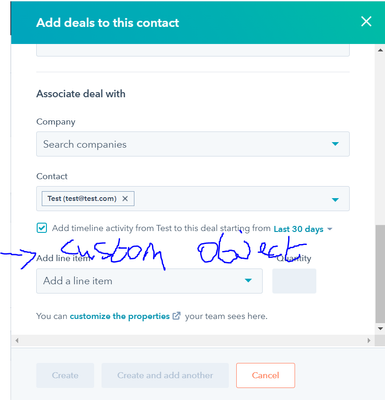Click the Quantity input field
The width and height of the screenshot is (385, 400).
coord(294,281)
